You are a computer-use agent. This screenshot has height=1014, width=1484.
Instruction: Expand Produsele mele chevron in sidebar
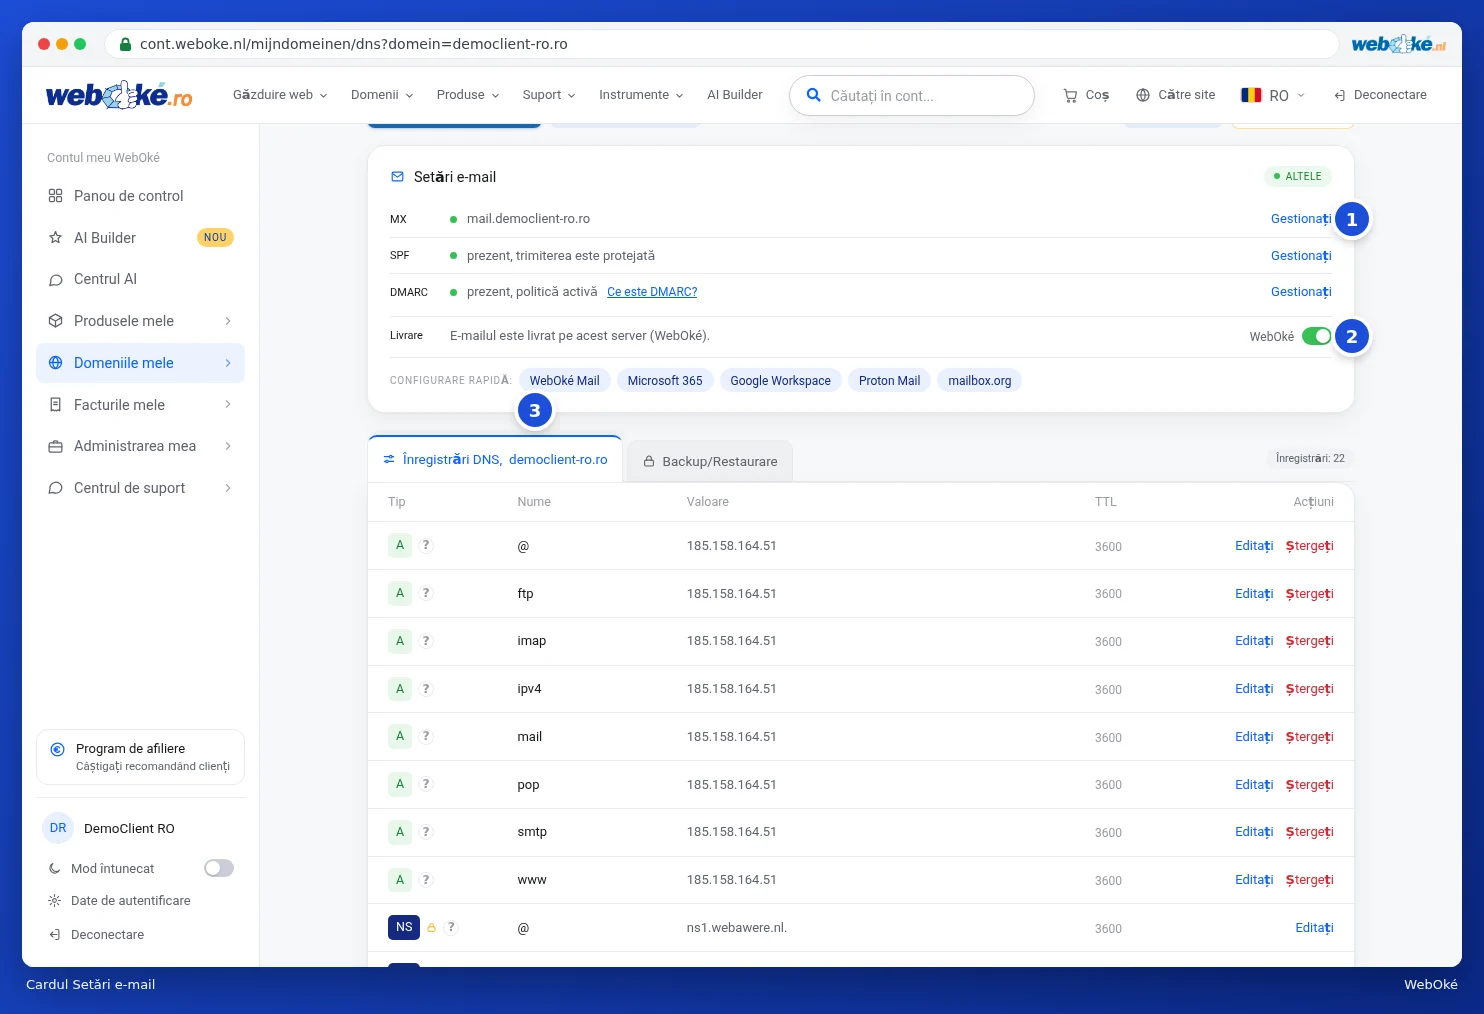pos(228,321)
